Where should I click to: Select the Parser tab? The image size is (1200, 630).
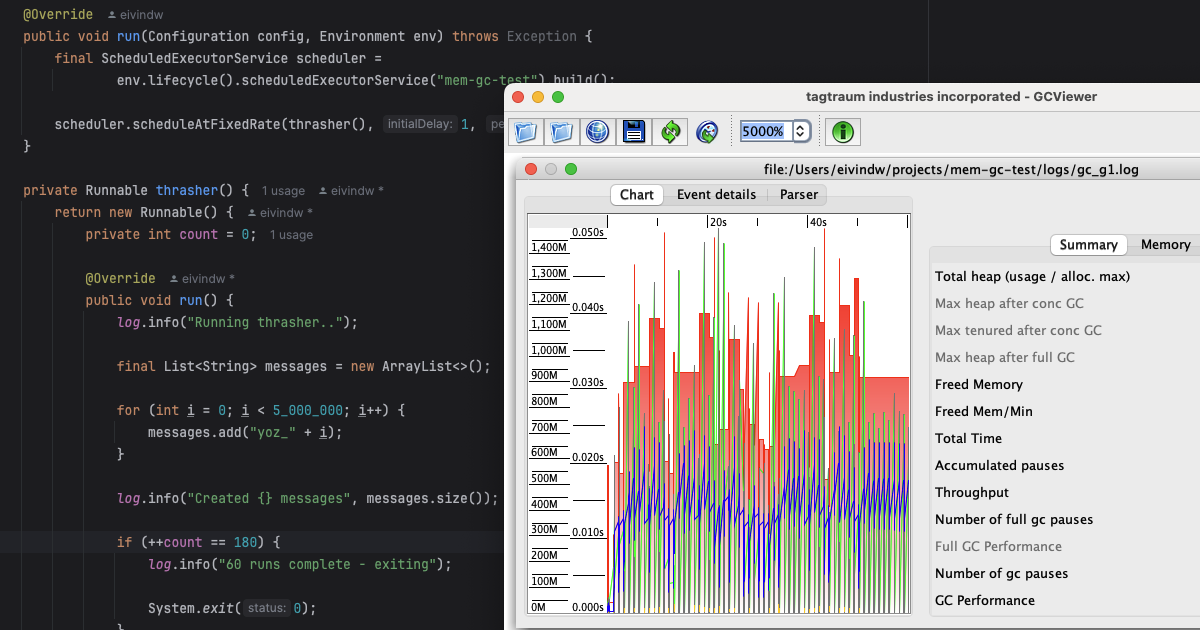798,195
